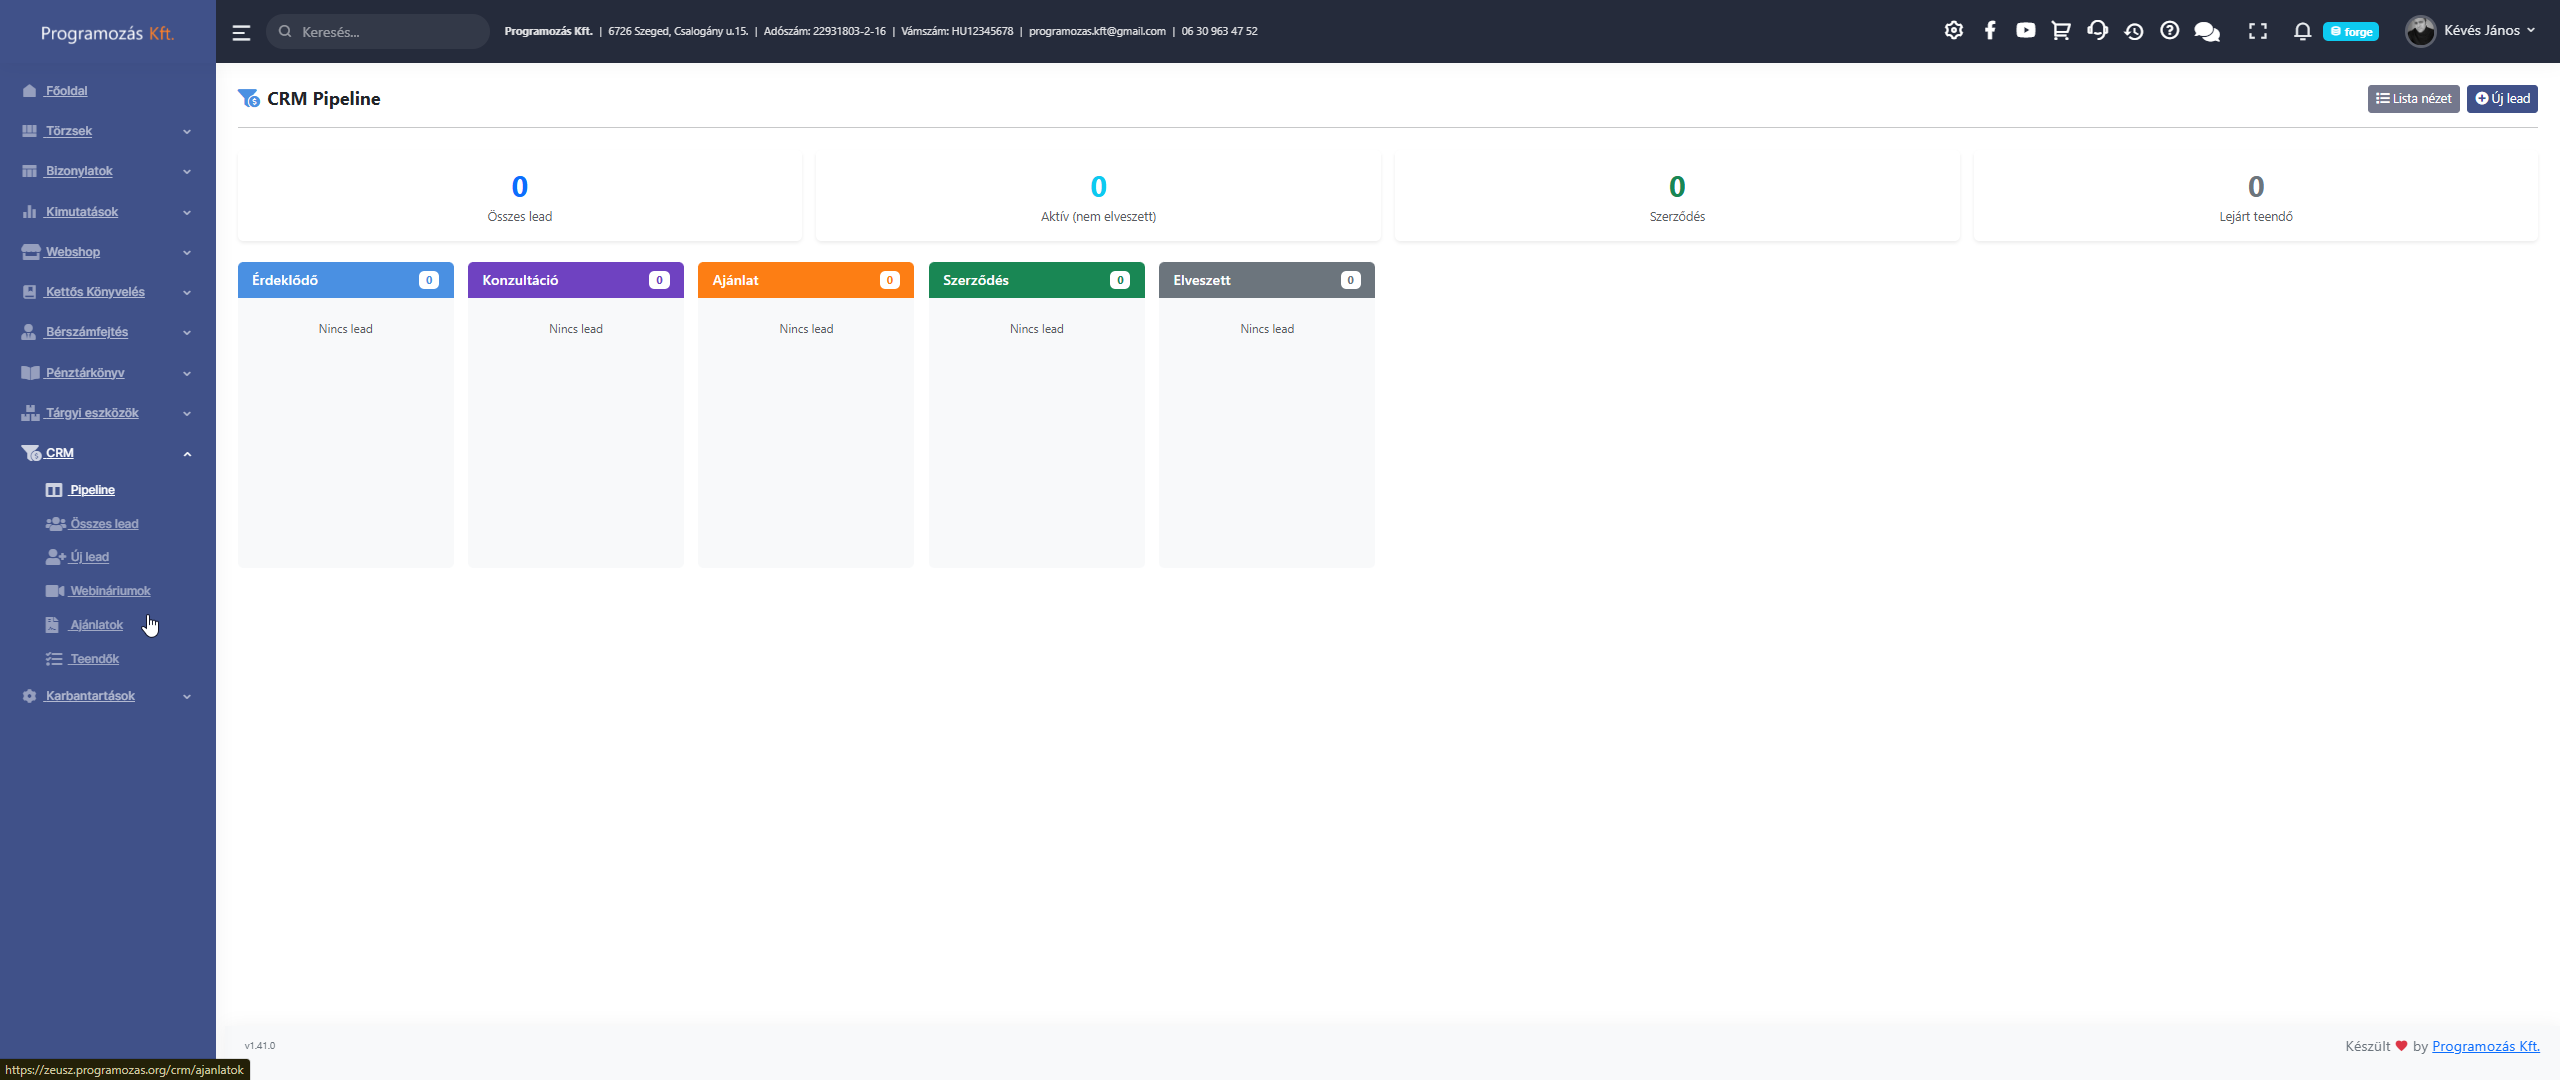The width and height of the screenshot is (2560, 1080).
Task: Click the Webshop store icon
Action: coord(30,252)
